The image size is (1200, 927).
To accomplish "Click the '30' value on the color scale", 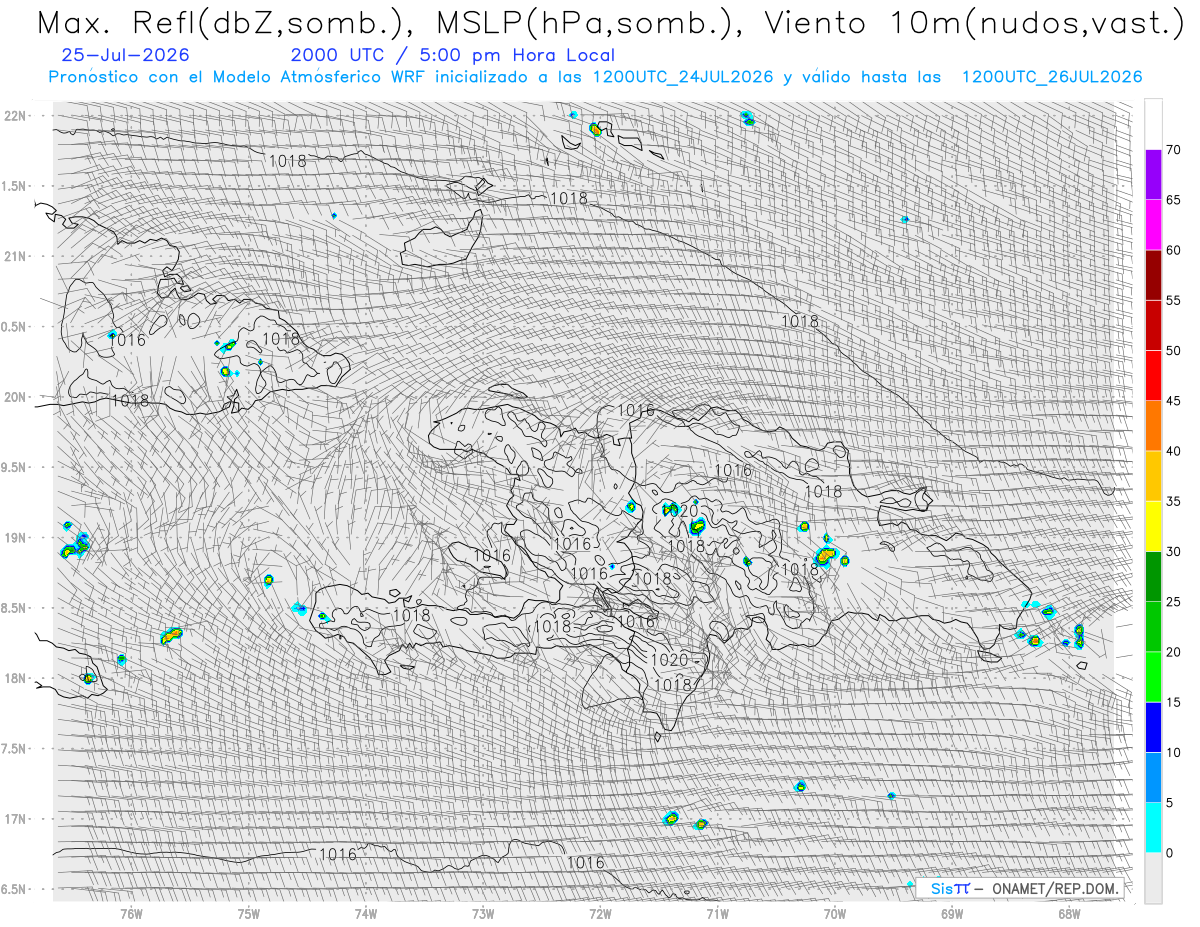I will tap(1174, 552).
